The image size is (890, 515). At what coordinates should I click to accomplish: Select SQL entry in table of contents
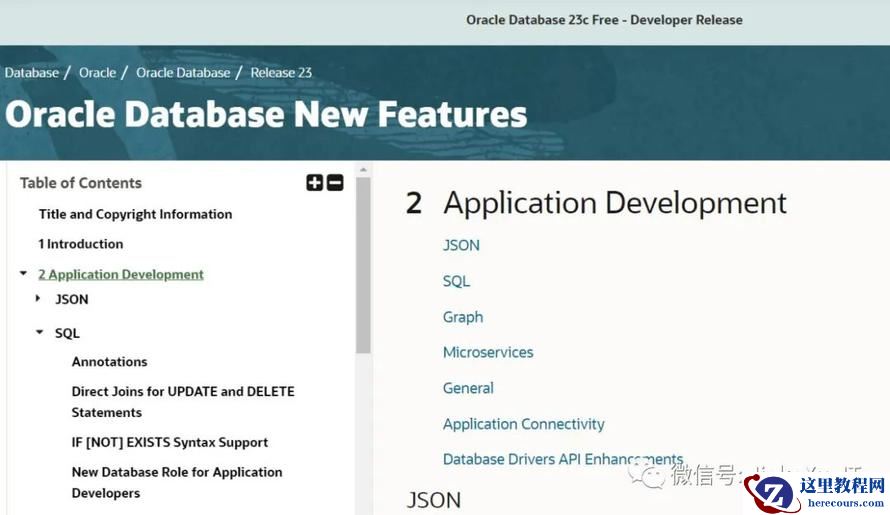pos(67,333)
